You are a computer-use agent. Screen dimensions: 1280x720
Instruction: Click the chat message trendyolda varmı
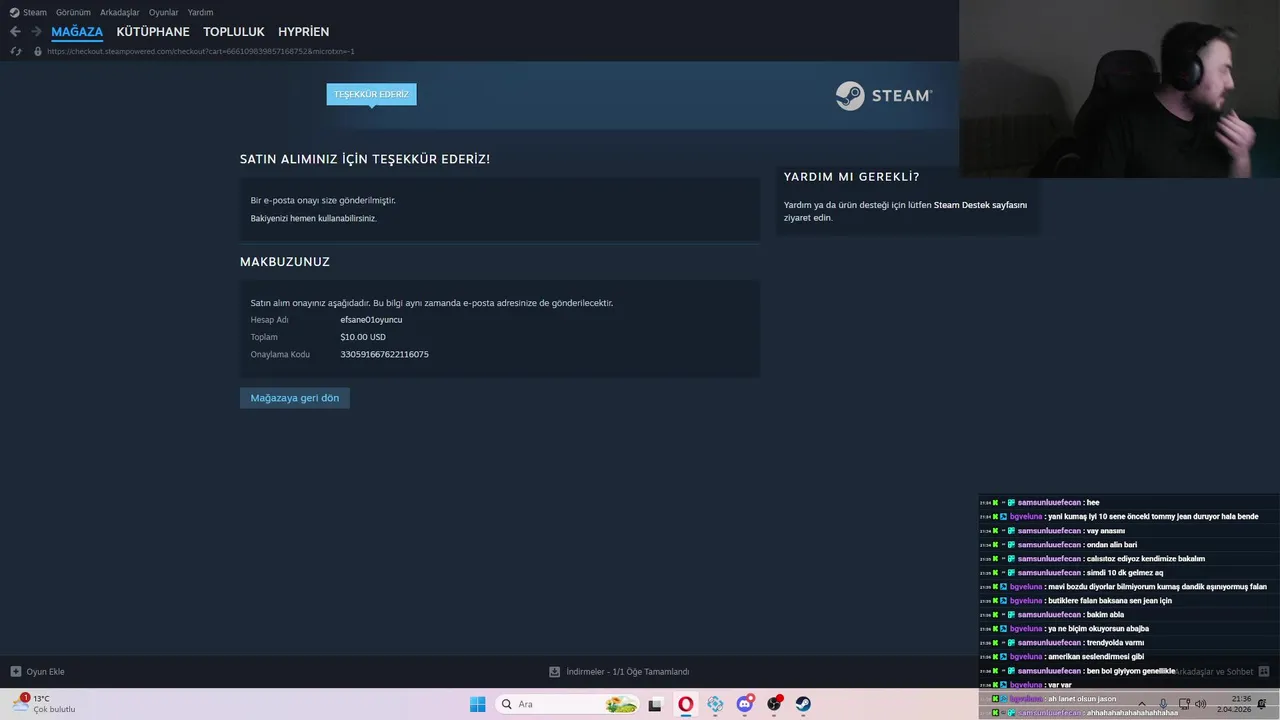point(1115,643)
